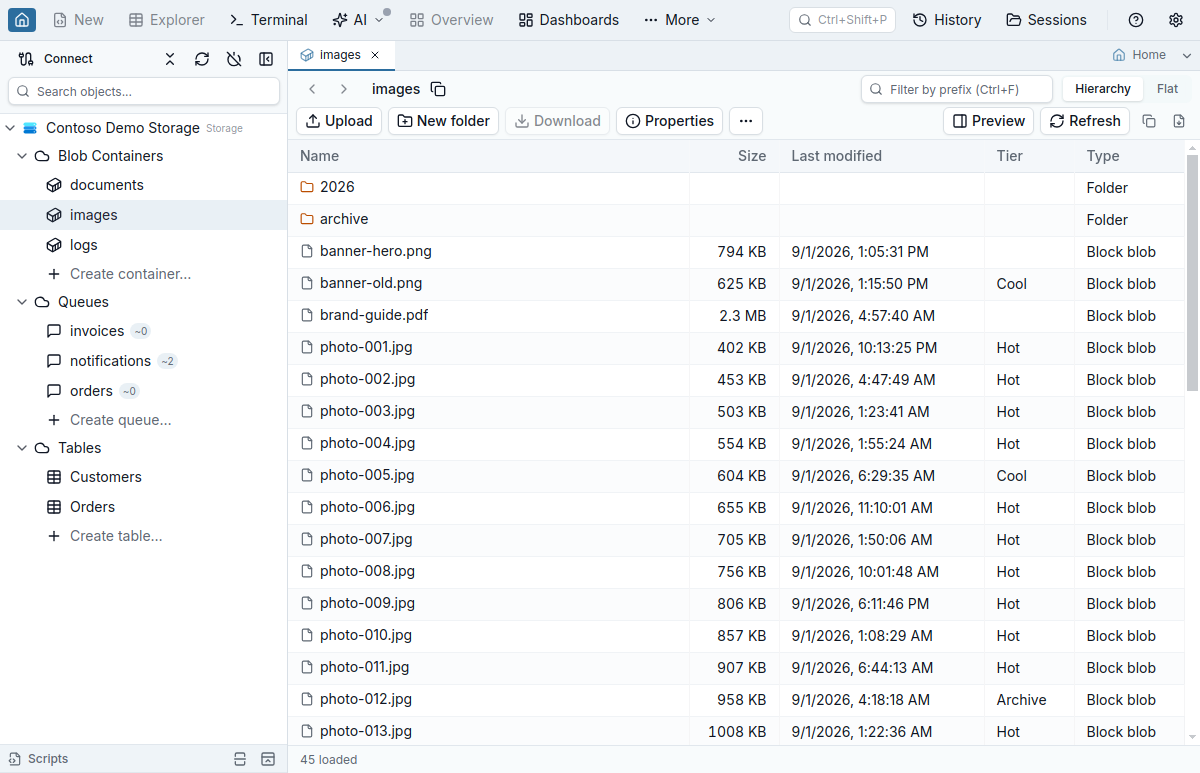The width and height of the screenshot is (1200, 773).
Task: Click the Contoso Demo Storage icon
Action: coord(30,128)
